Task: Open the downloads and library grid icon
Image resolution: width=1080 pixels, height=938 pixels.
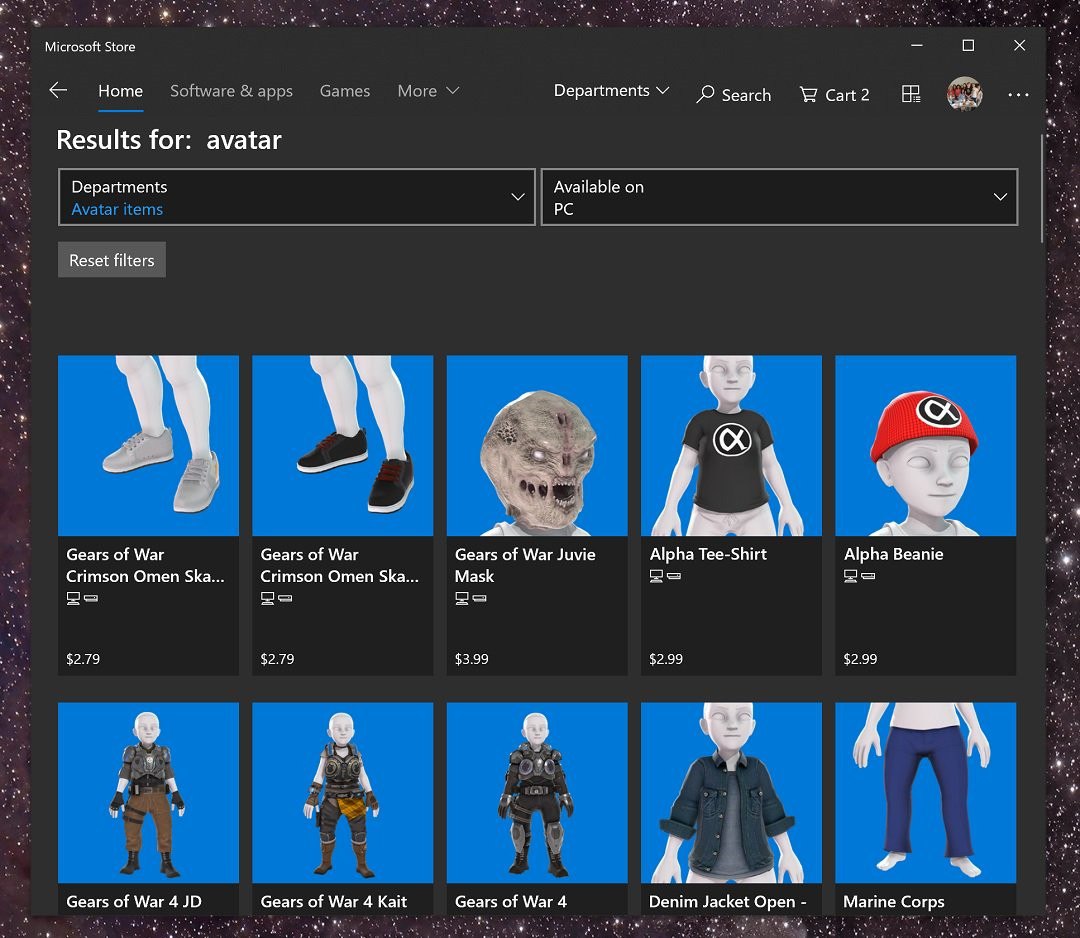Action: tap(911, 94)
